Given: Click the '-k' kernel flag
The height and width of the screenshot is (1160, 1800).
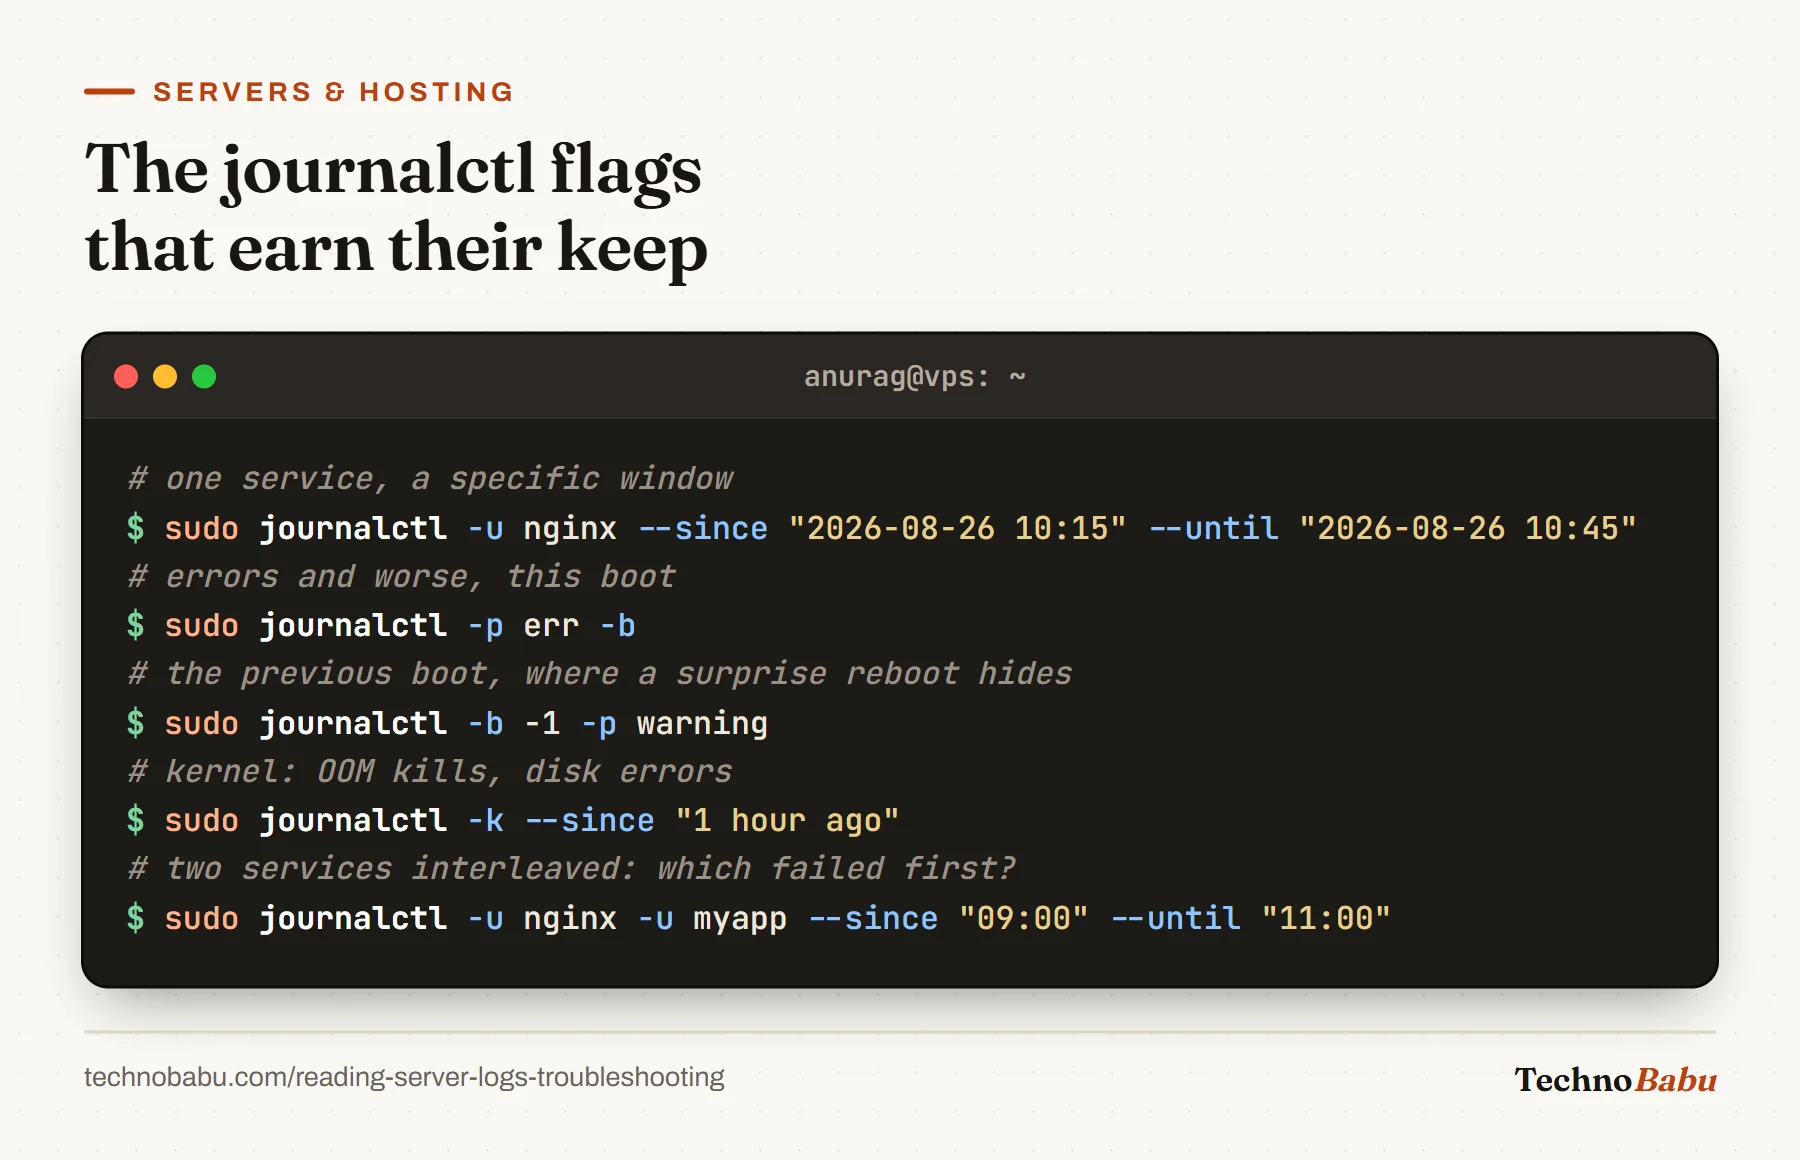Looking at the screenshot, I should pos(486,821).
